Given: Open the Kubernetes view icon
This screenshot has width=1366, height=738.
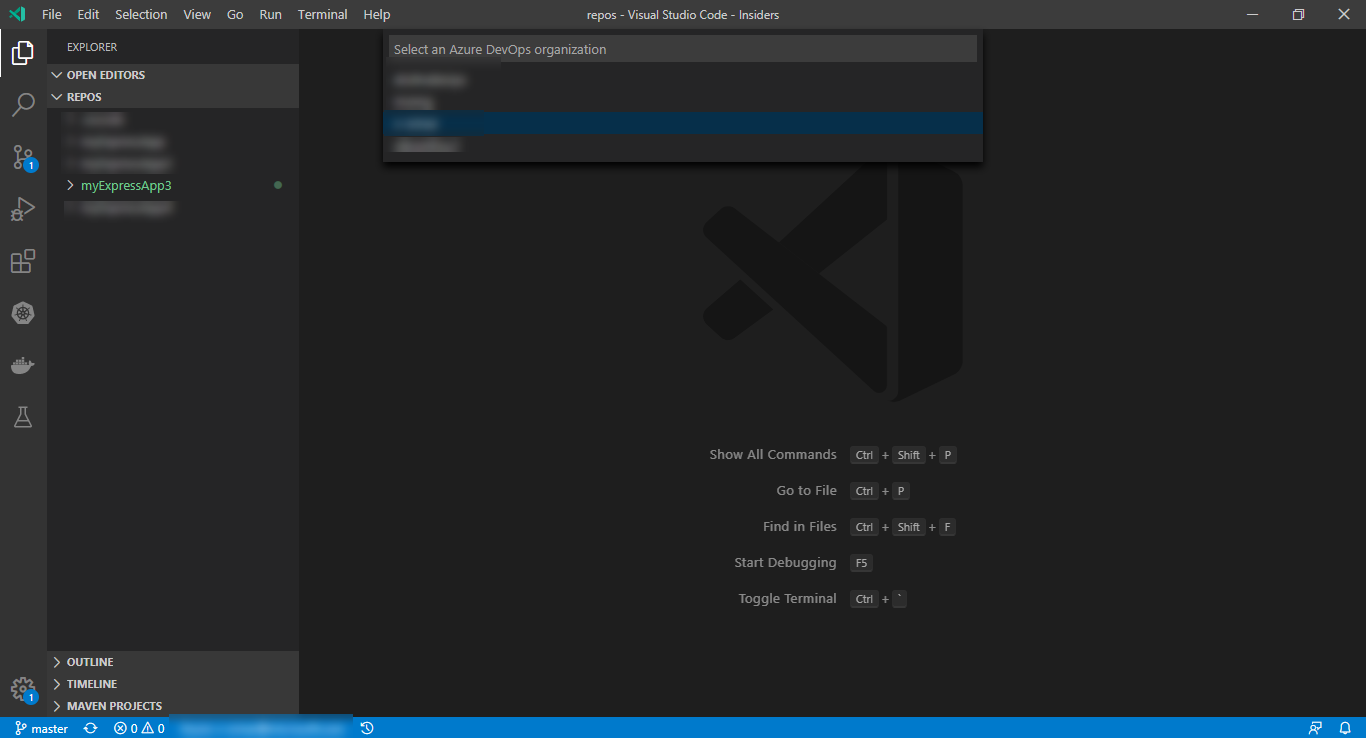Looking at the screenshot, I should (23, 313).
